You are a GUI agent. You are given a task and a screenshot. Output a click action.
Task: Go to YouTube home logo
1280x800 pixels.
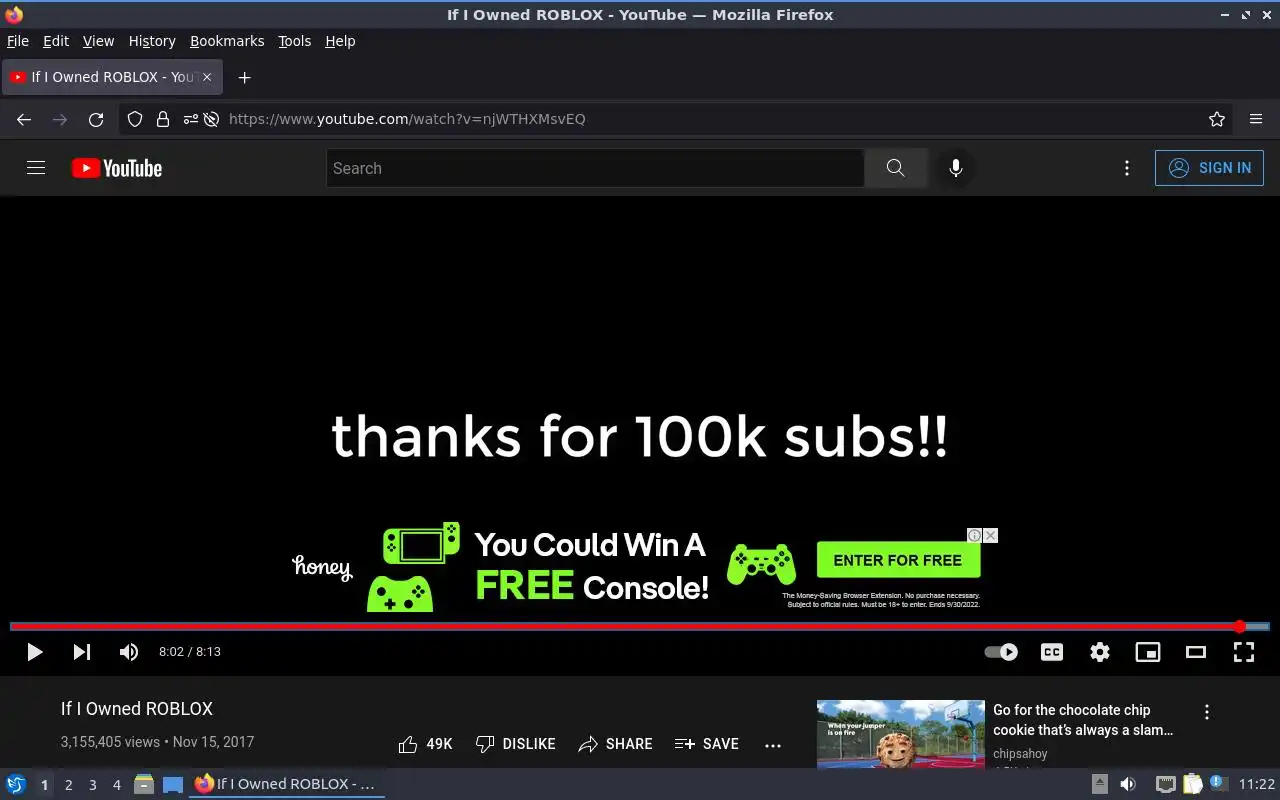point(117,168)
